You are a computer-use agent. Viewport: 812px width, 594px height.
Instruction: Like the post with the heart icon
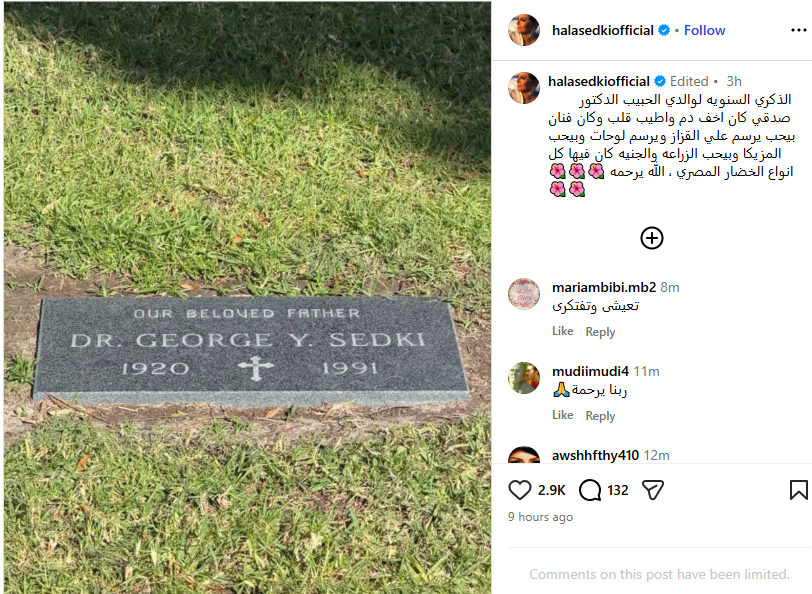coord(519,490)
